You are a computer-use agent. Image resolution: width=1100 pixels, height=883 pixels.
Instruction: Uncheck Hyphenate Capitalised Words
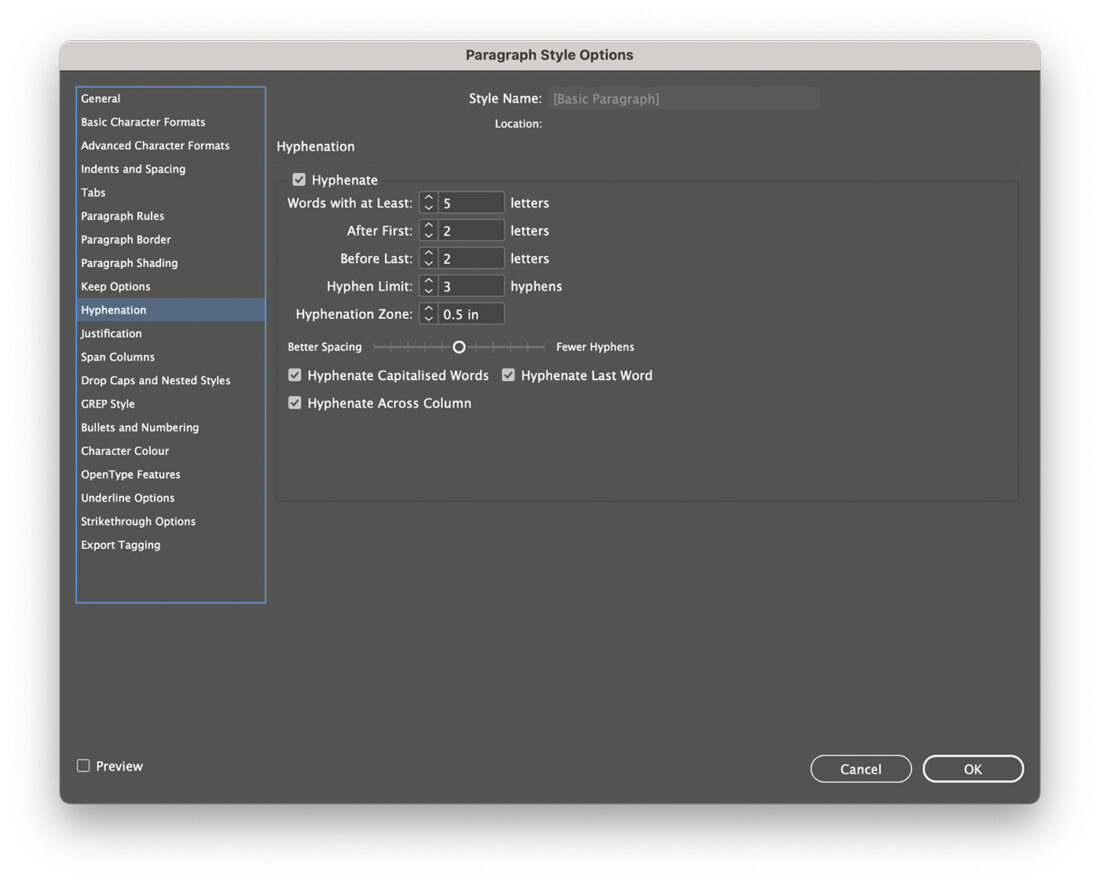point(294,375)
